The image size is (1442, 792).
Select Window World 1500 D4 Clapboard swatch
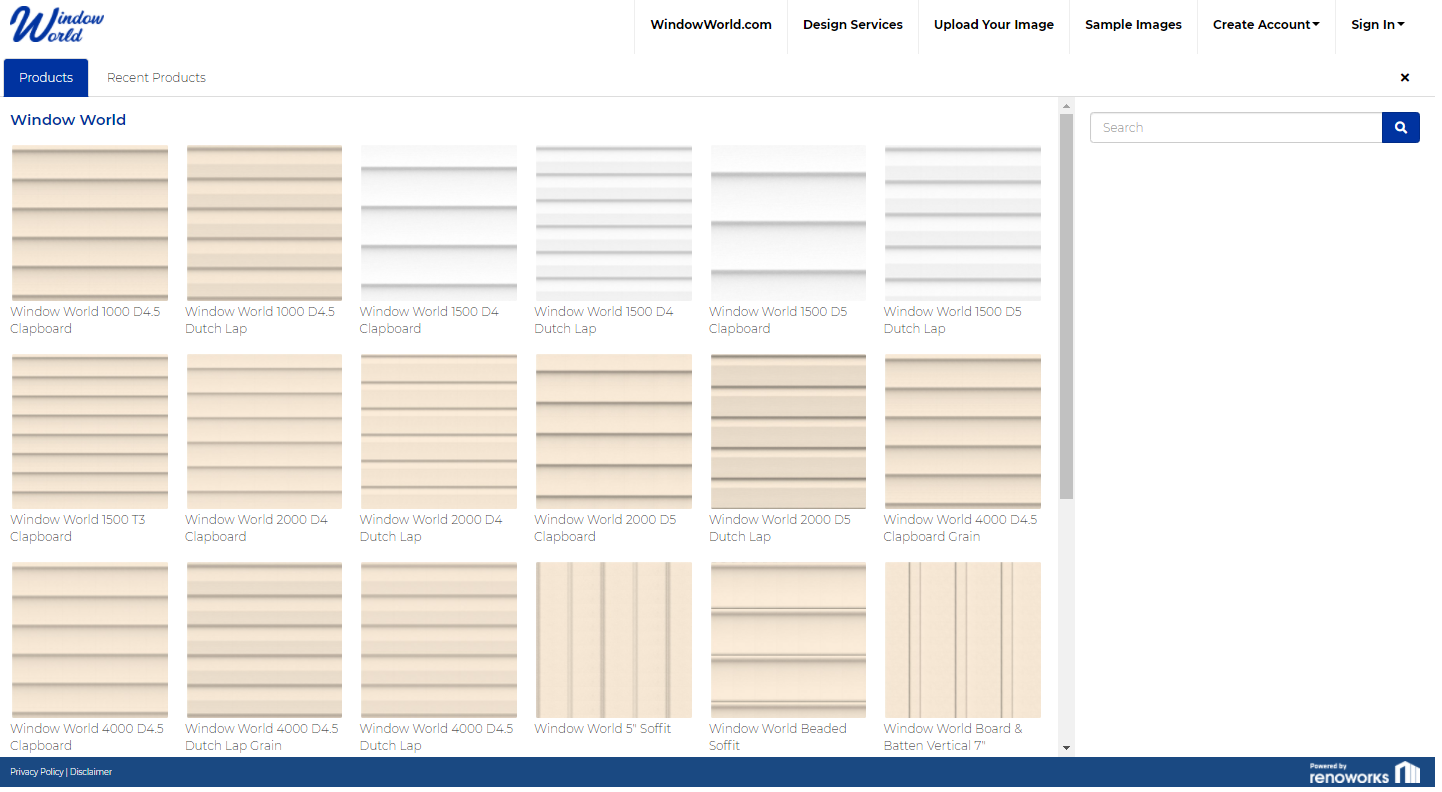(x=441, y=224)
